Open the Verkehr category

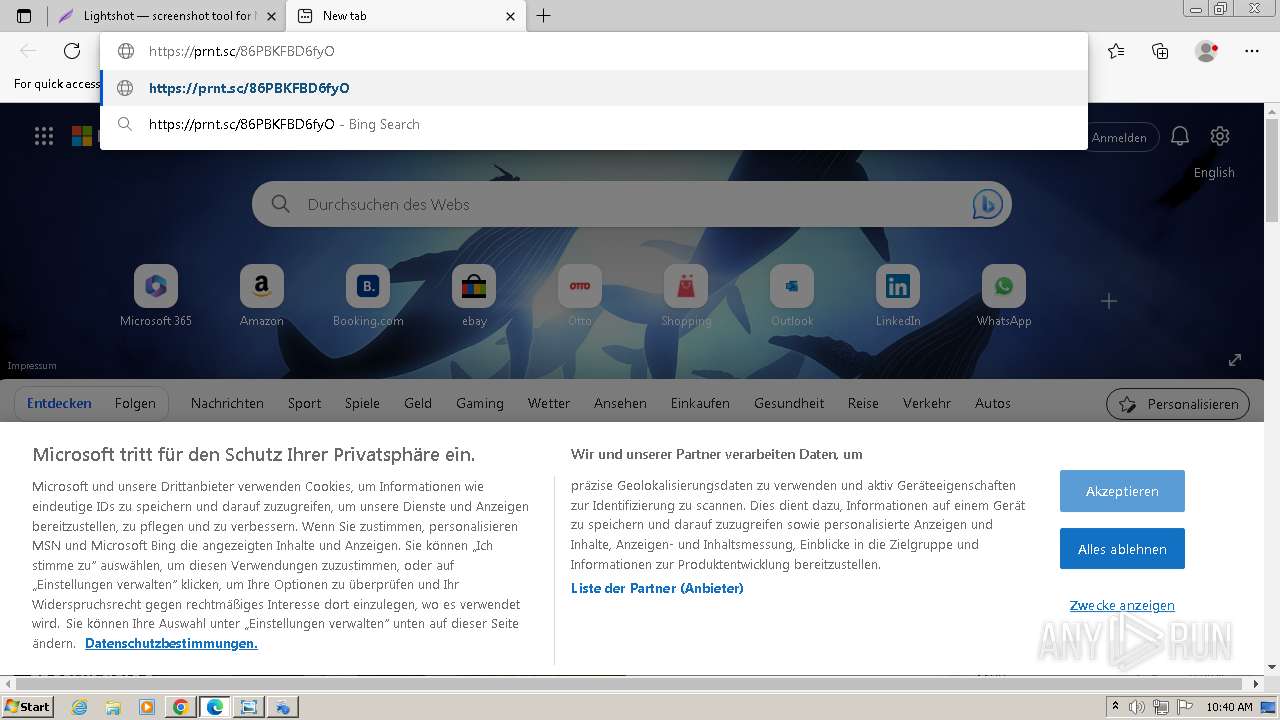[927, 403]
